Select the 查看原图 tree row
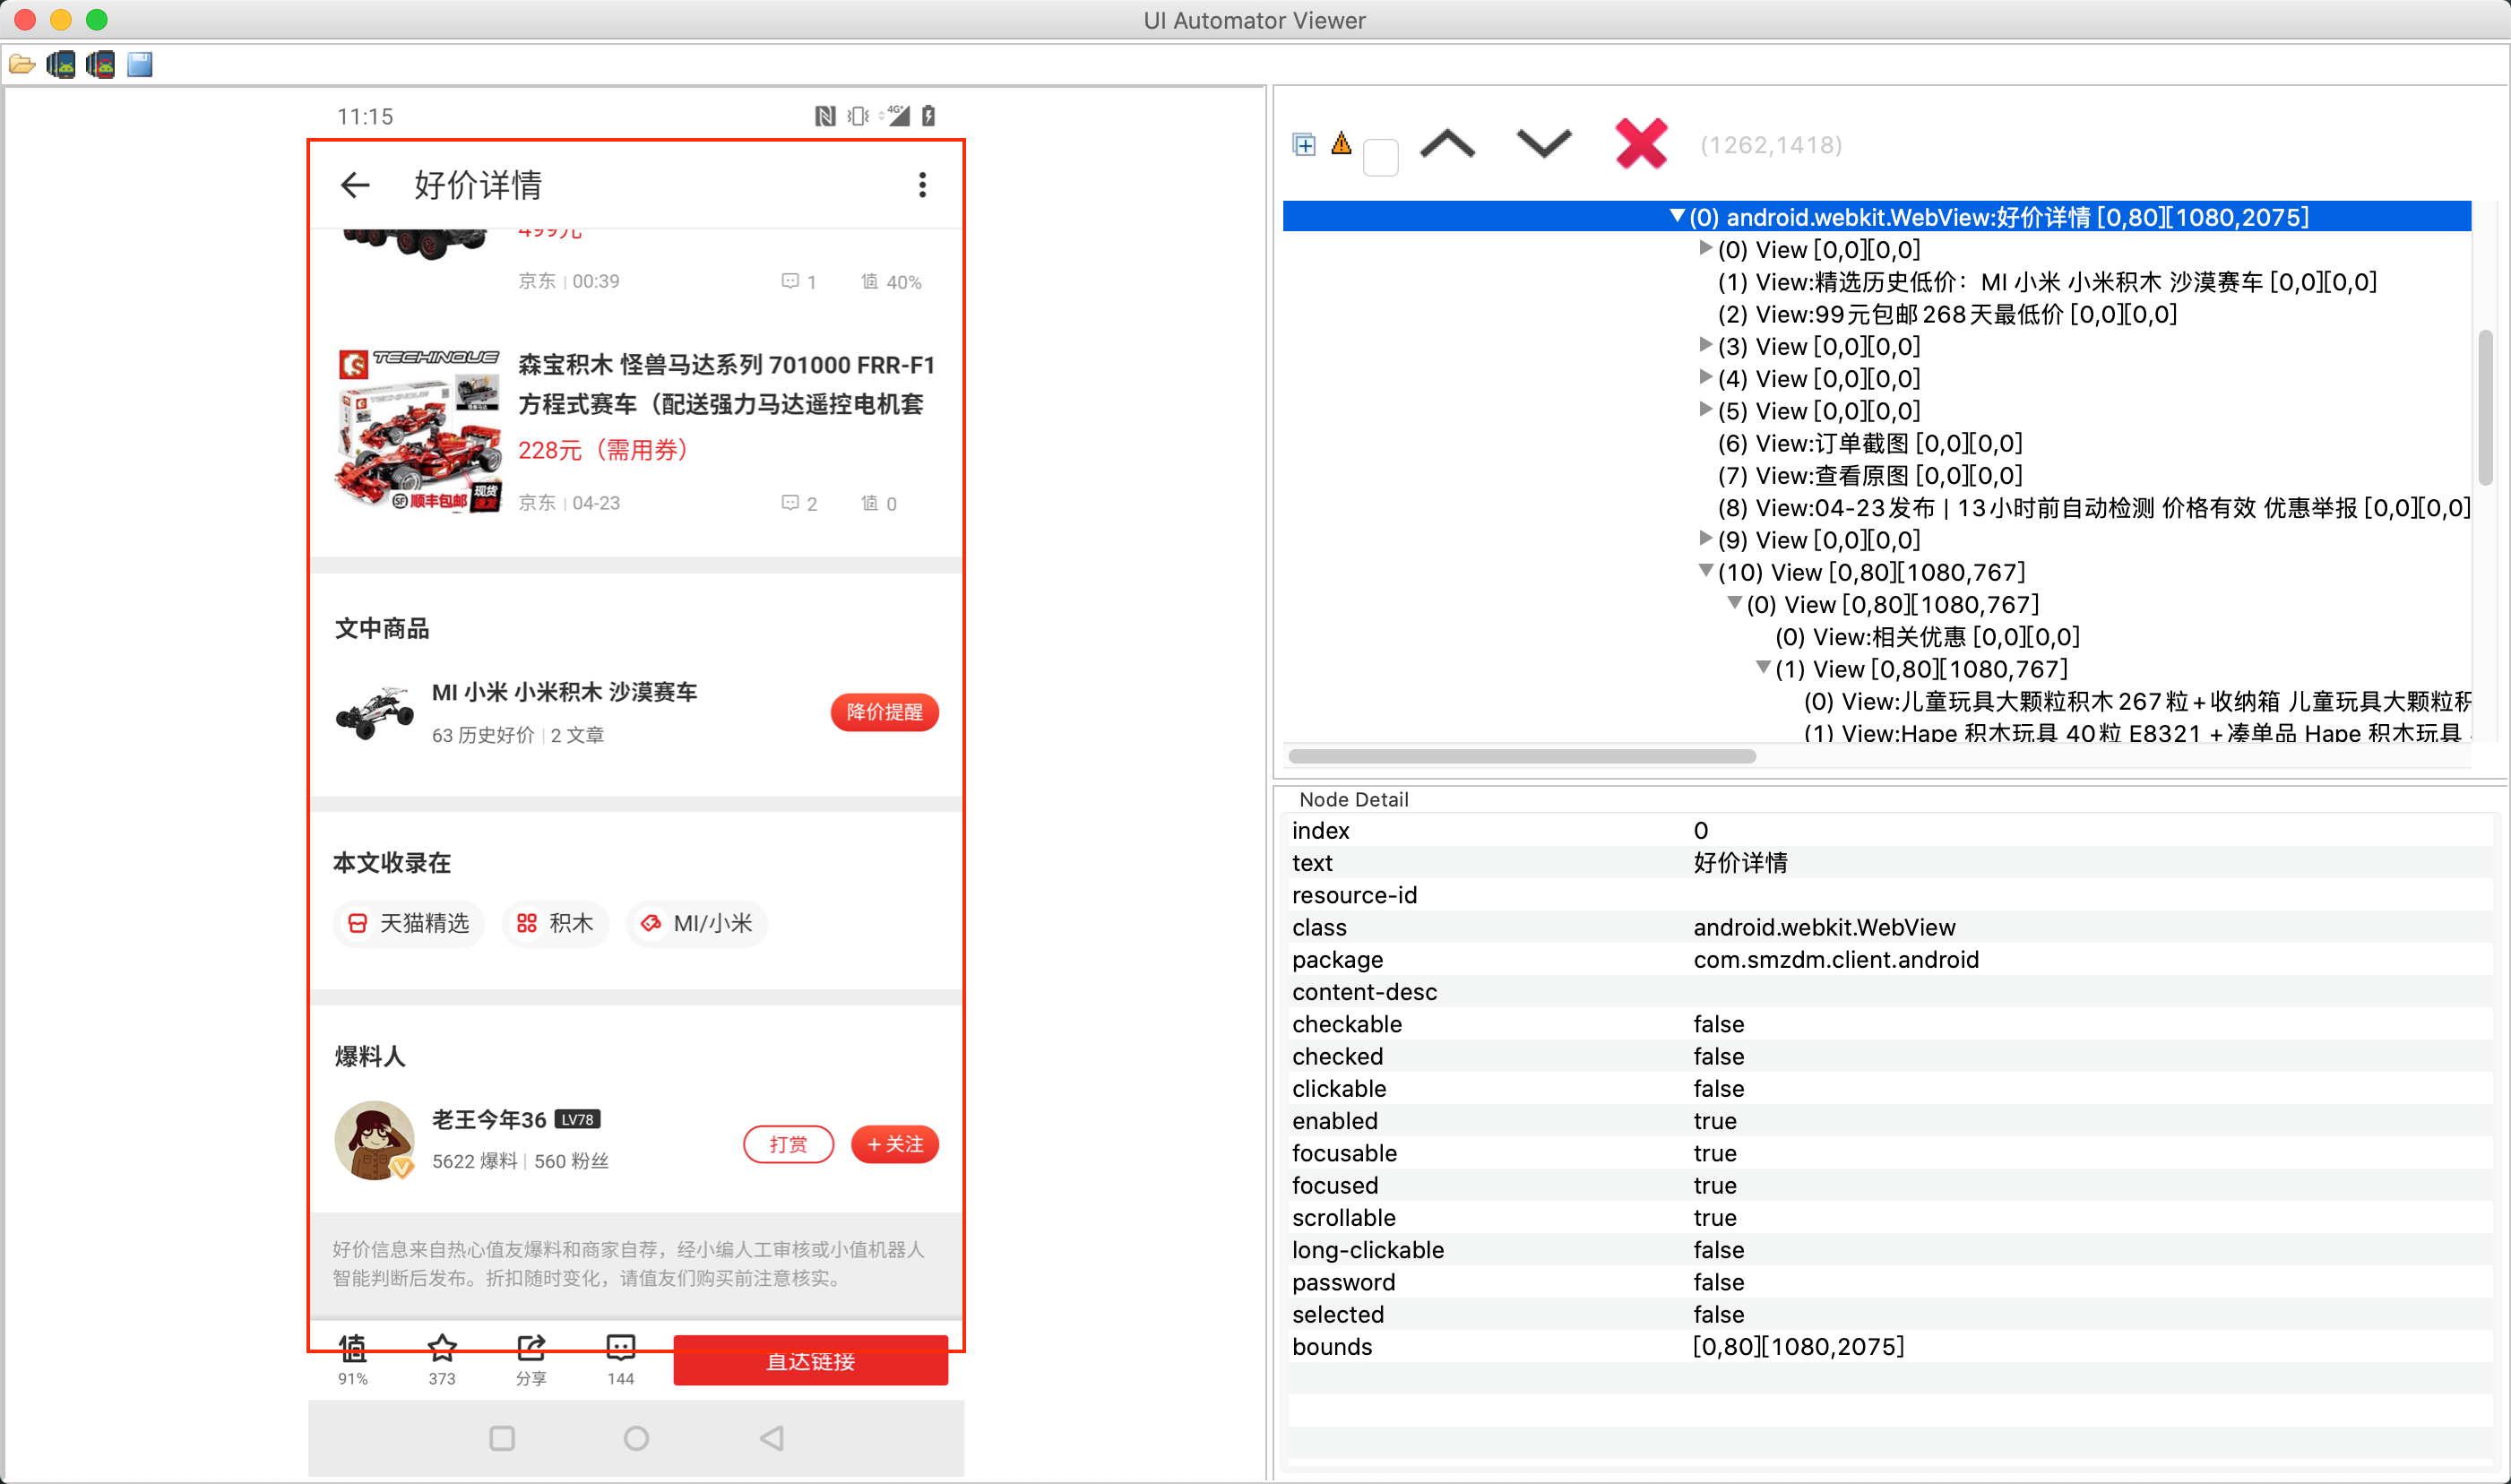The width and height of the screenshot is (2511, 1484). coord(1870,475)
